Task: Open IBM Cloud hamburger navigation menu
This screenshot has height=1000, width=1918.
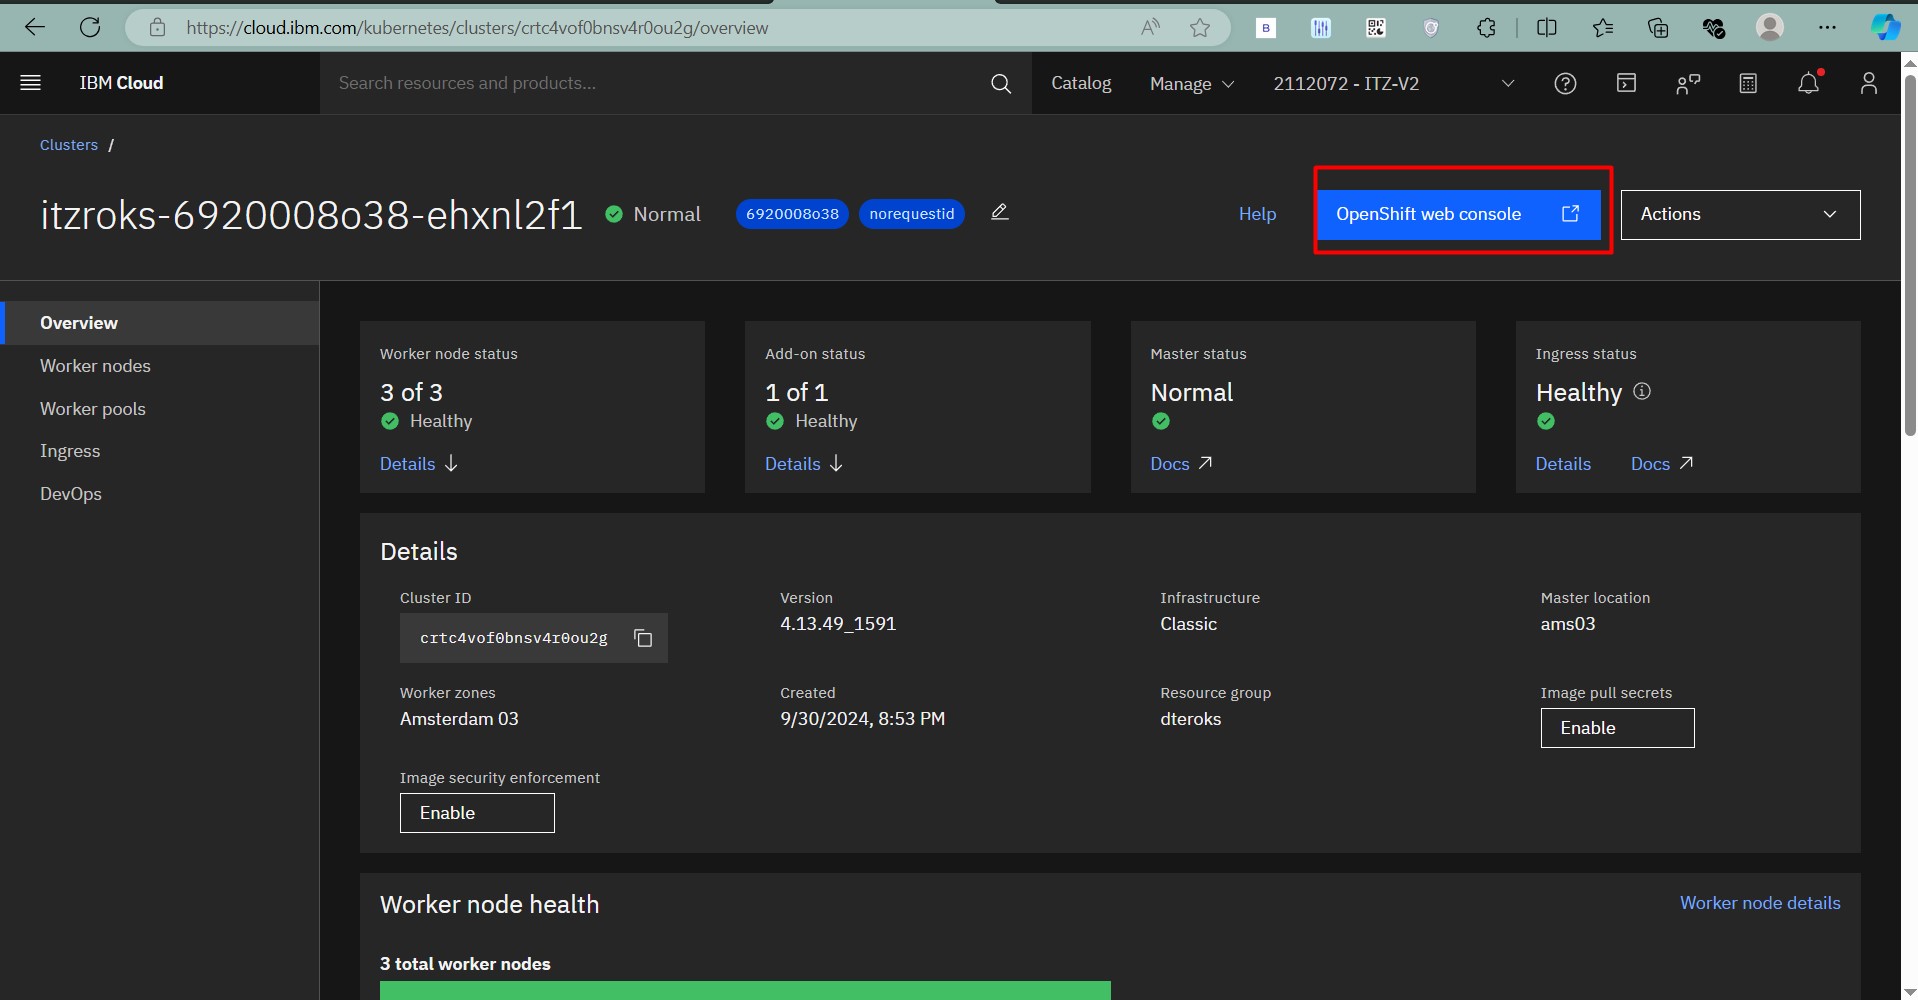Action: tap(31, 83)
